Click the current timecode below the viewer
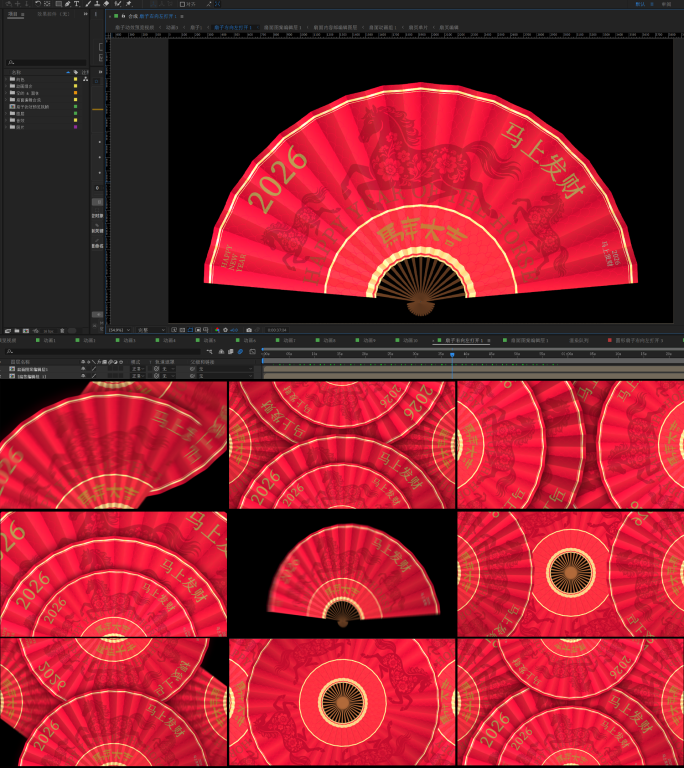The image size is (684, 768). click(277, 329)
